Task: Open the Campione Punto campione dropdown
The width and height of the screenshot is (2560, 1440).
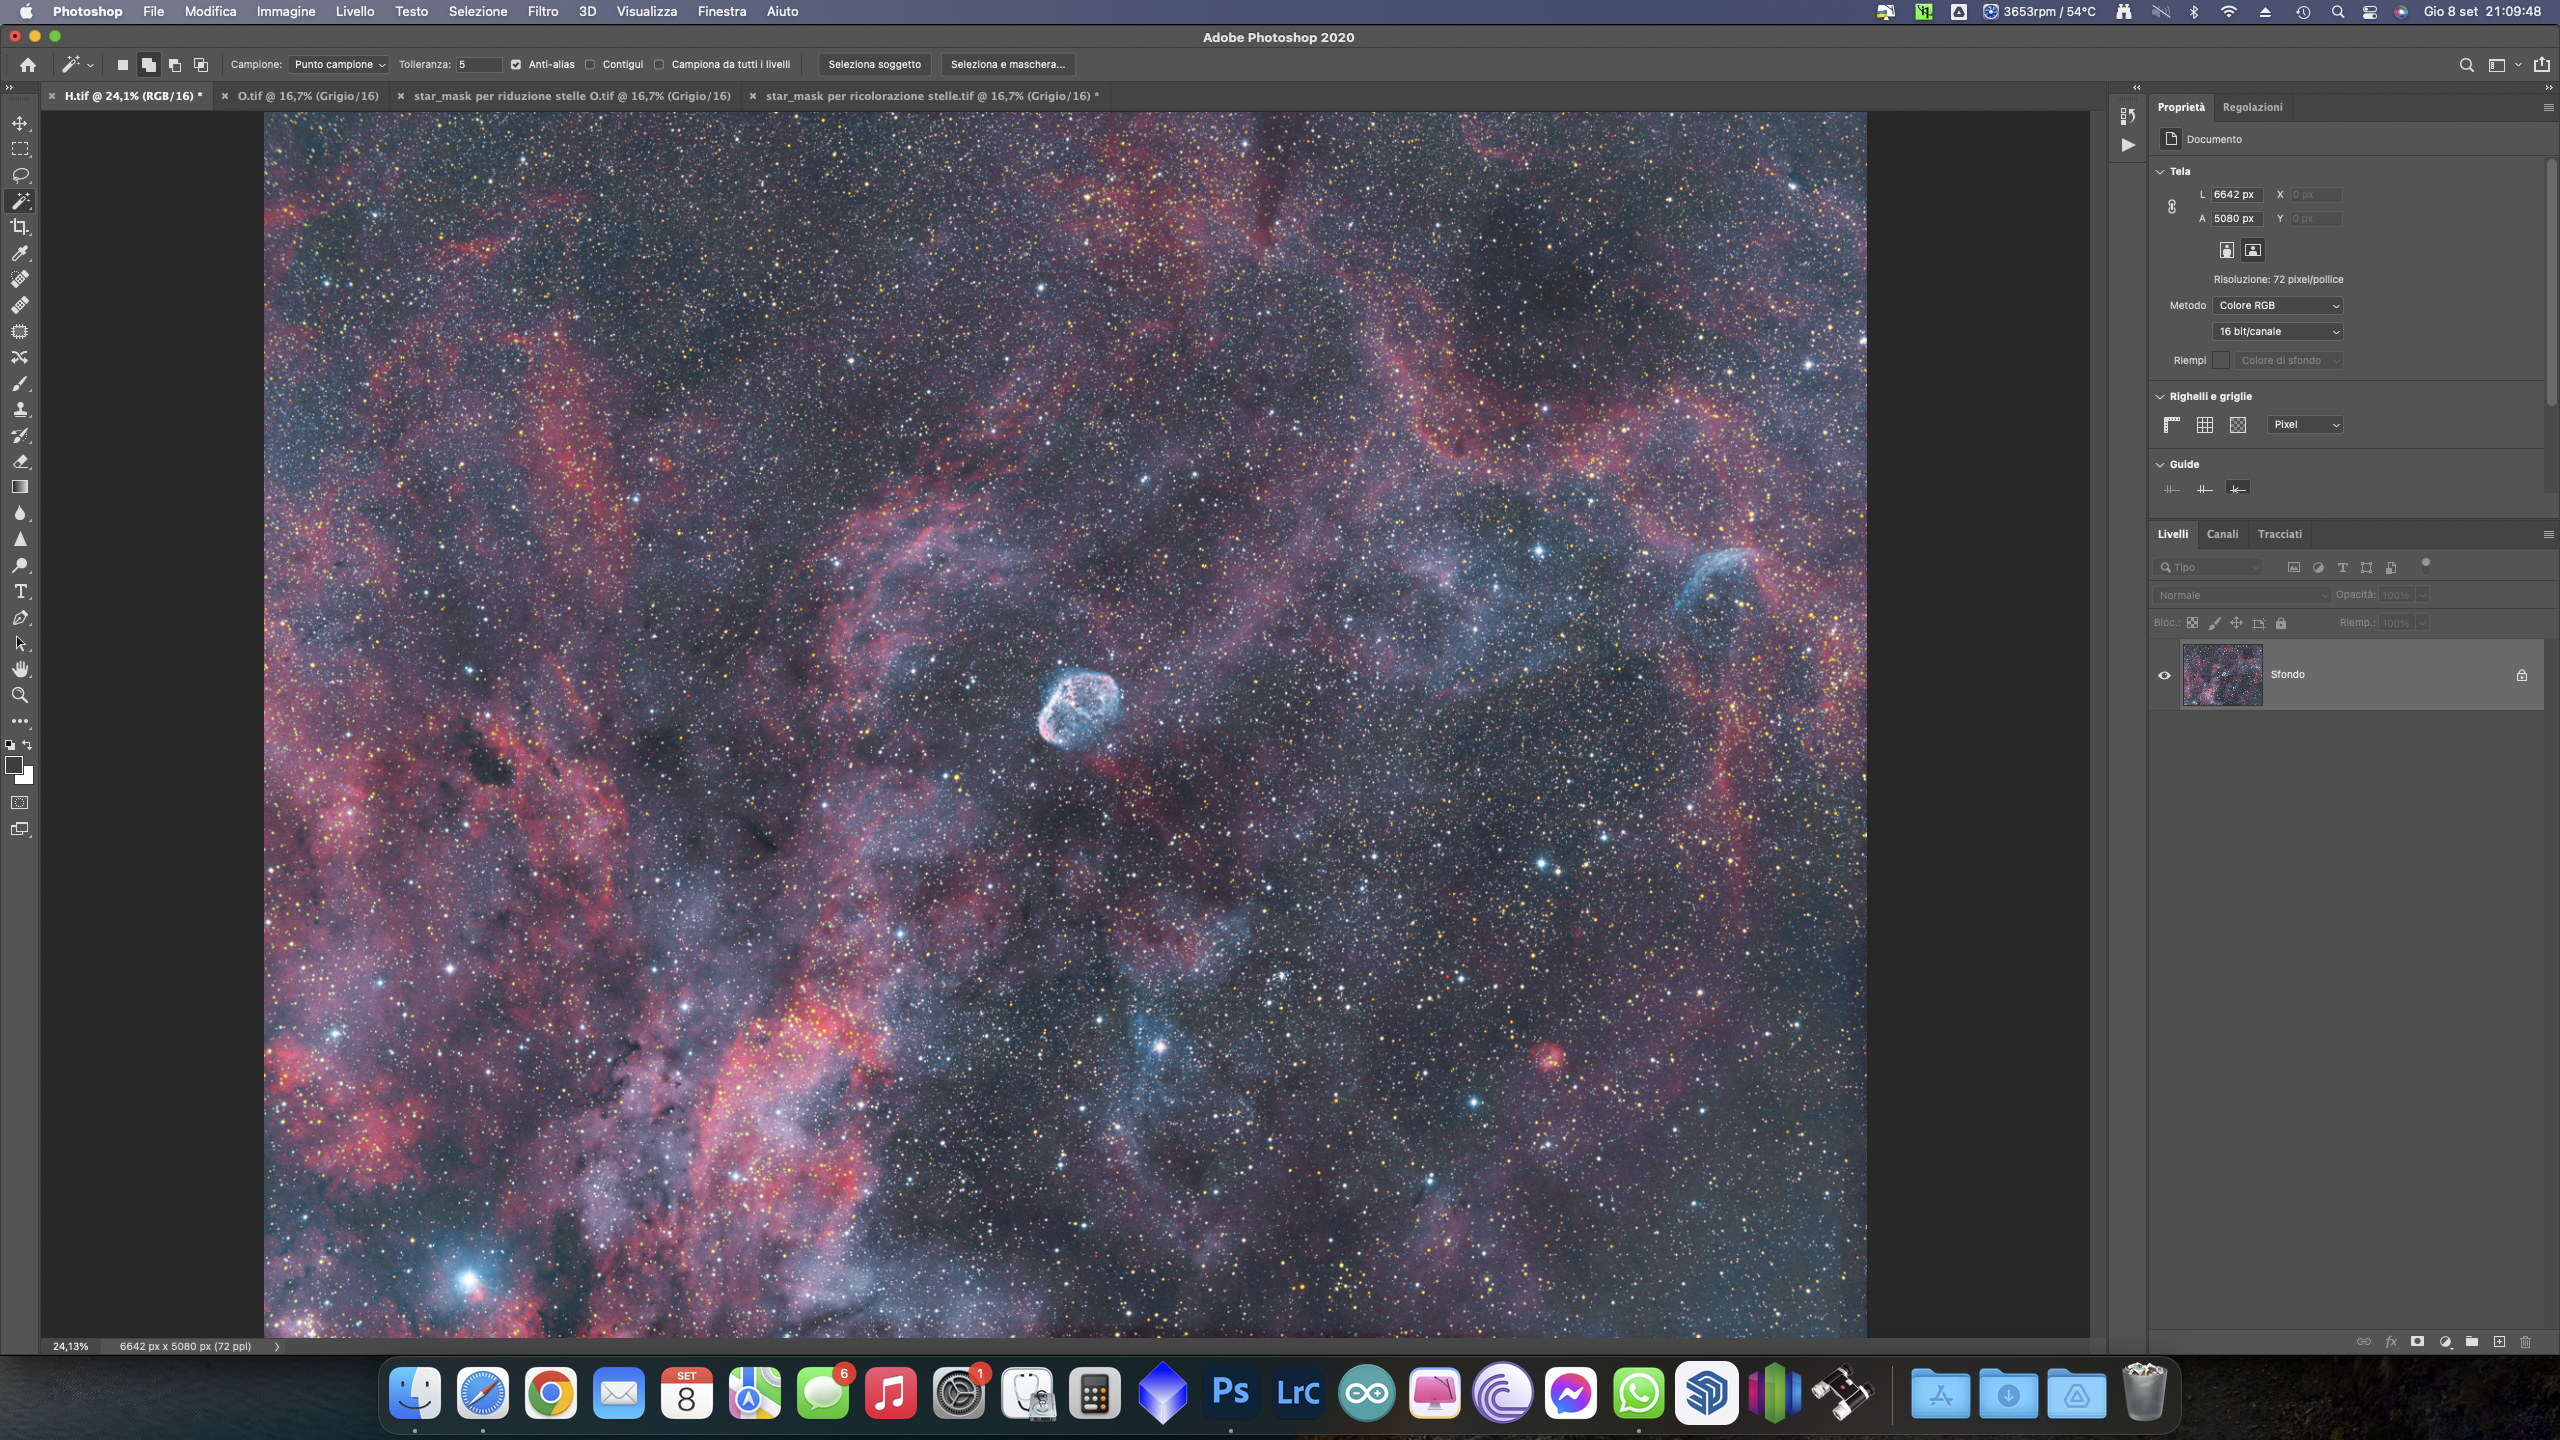Action: [339, 65]
